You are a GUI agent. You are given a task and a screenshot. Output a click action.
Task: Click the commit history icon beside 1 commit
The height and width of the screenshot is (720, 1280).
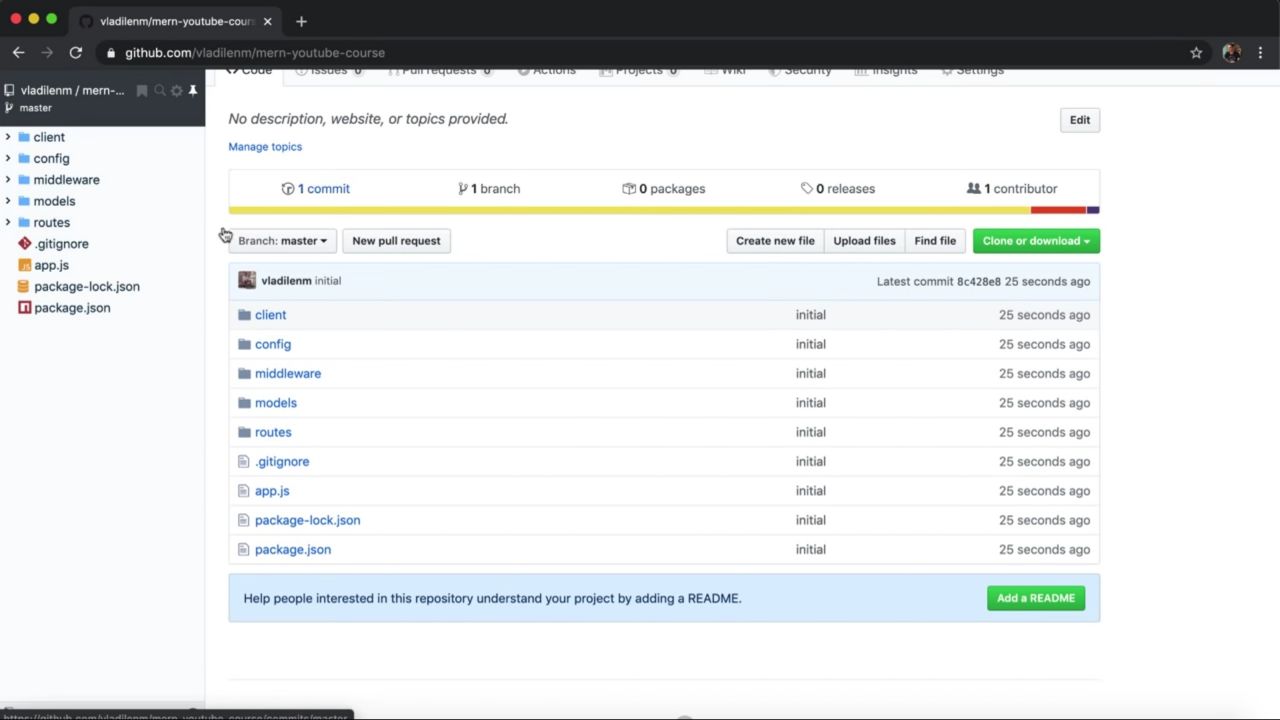[288, 188]
